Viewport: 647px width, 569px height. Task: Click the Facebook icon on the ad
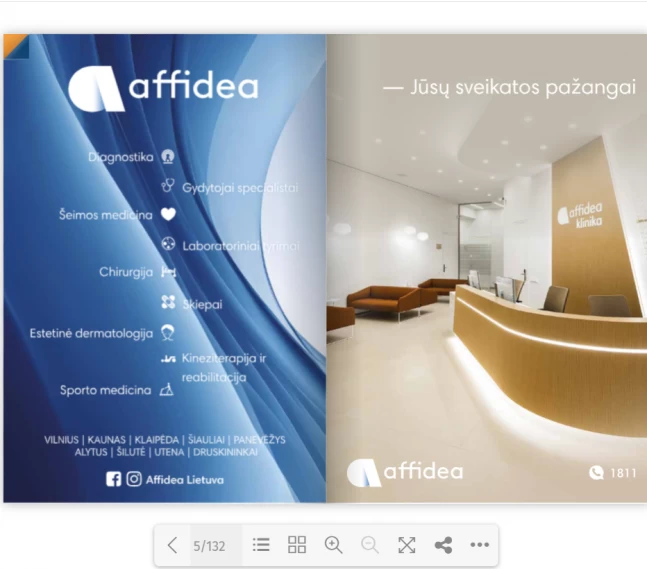click(113, 479)
